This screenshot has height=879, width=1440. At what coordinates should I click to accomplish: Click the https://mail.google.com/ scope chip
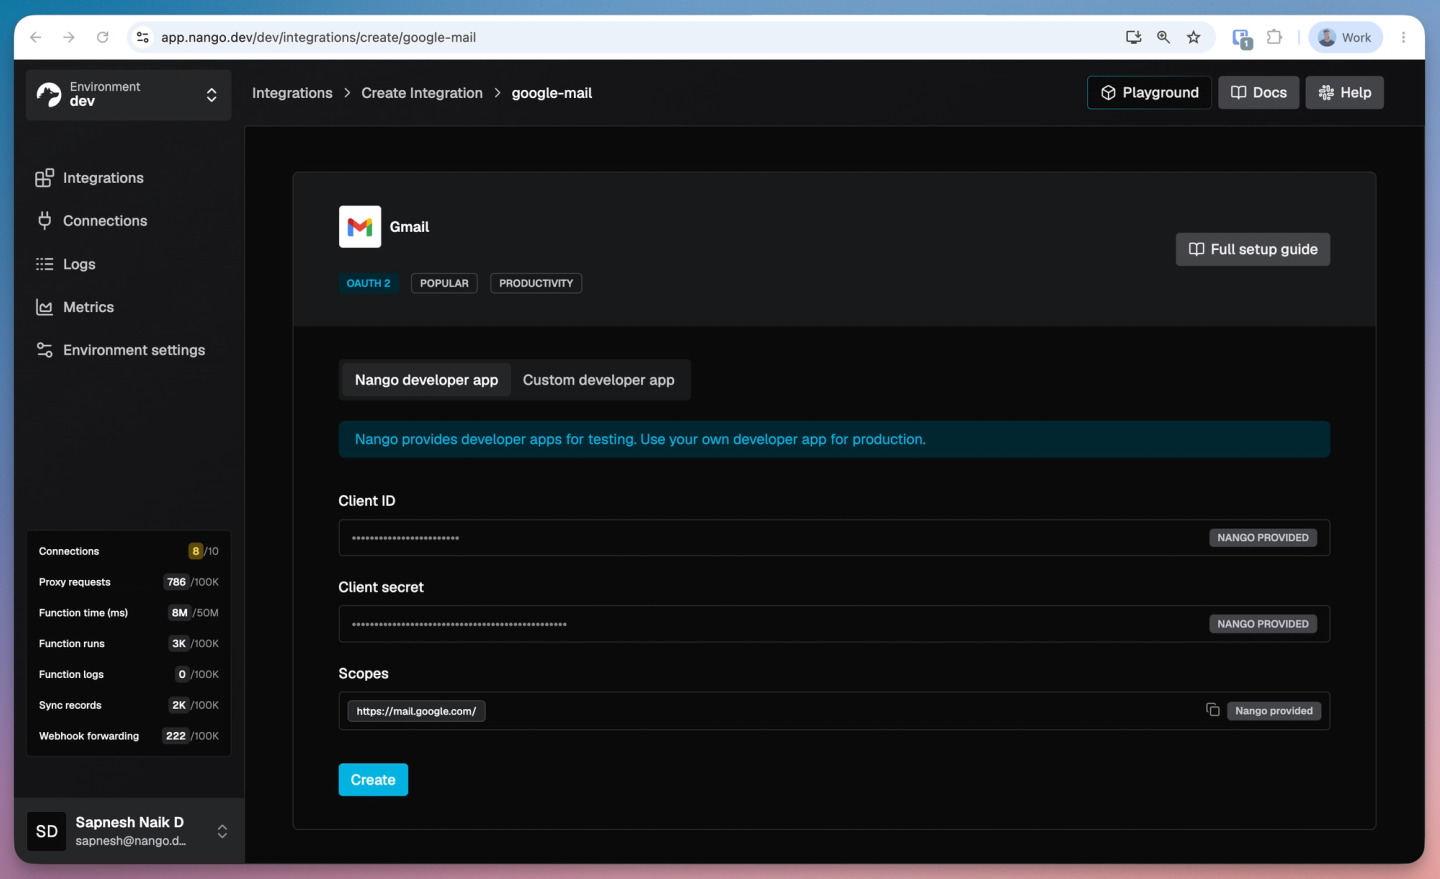(x=416, y=711)
